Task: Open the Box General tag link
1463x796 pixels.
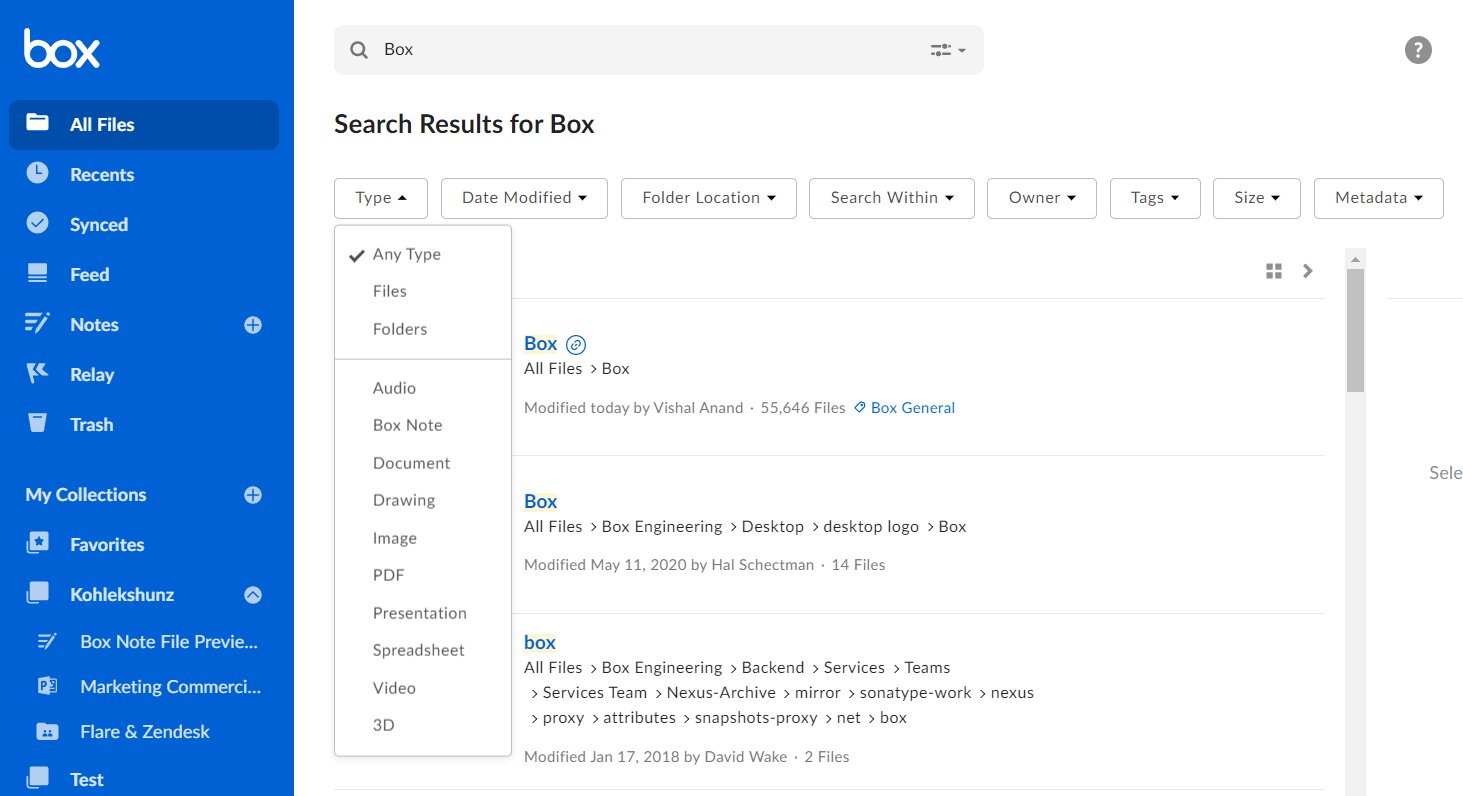Action: pyautogui.click(x=911, y=407)
